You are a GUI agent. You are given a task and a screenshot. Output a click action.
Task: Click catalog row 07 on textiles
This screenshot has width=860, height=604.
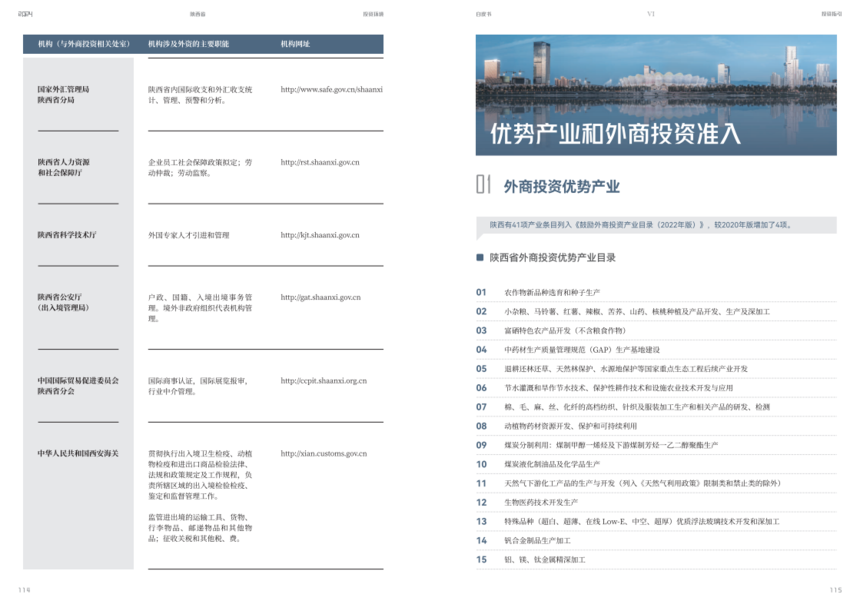click(x=656, y=407)
